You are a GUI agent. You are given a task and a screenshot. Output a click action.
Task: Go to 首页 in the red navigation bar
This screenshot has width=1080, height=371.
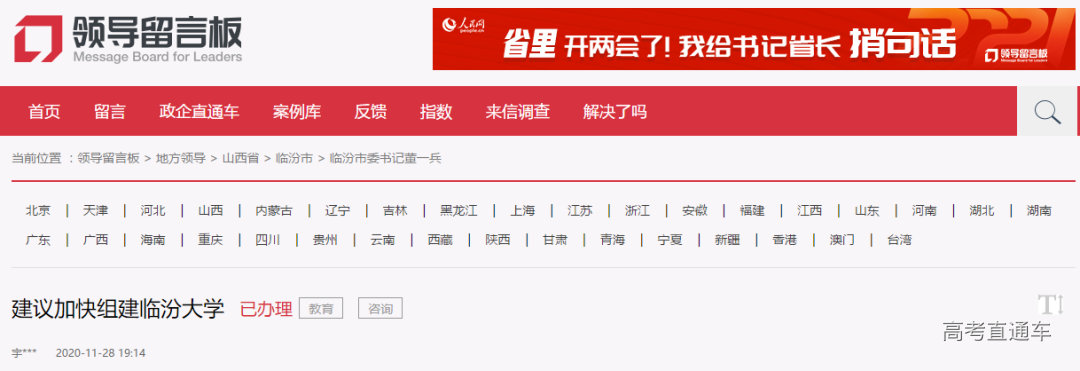[x=44, y=112]
